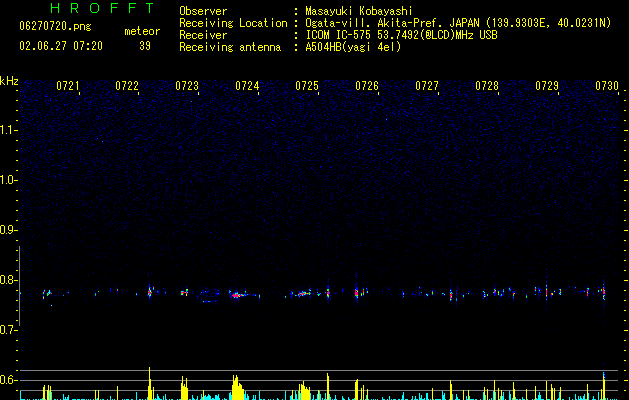Click the 0727 time marker
The height and width of the screenshot is (400, 629).
pyautogui.click(x=427, y=86)
